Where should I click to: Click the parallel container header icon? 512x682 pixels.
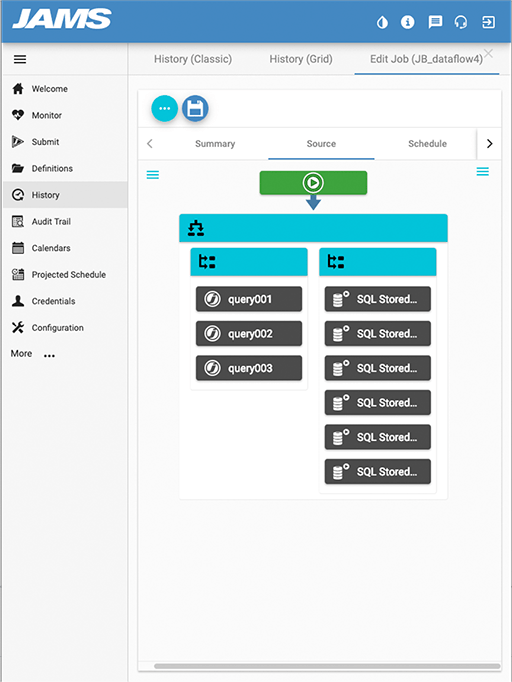(x=196, y=228)
